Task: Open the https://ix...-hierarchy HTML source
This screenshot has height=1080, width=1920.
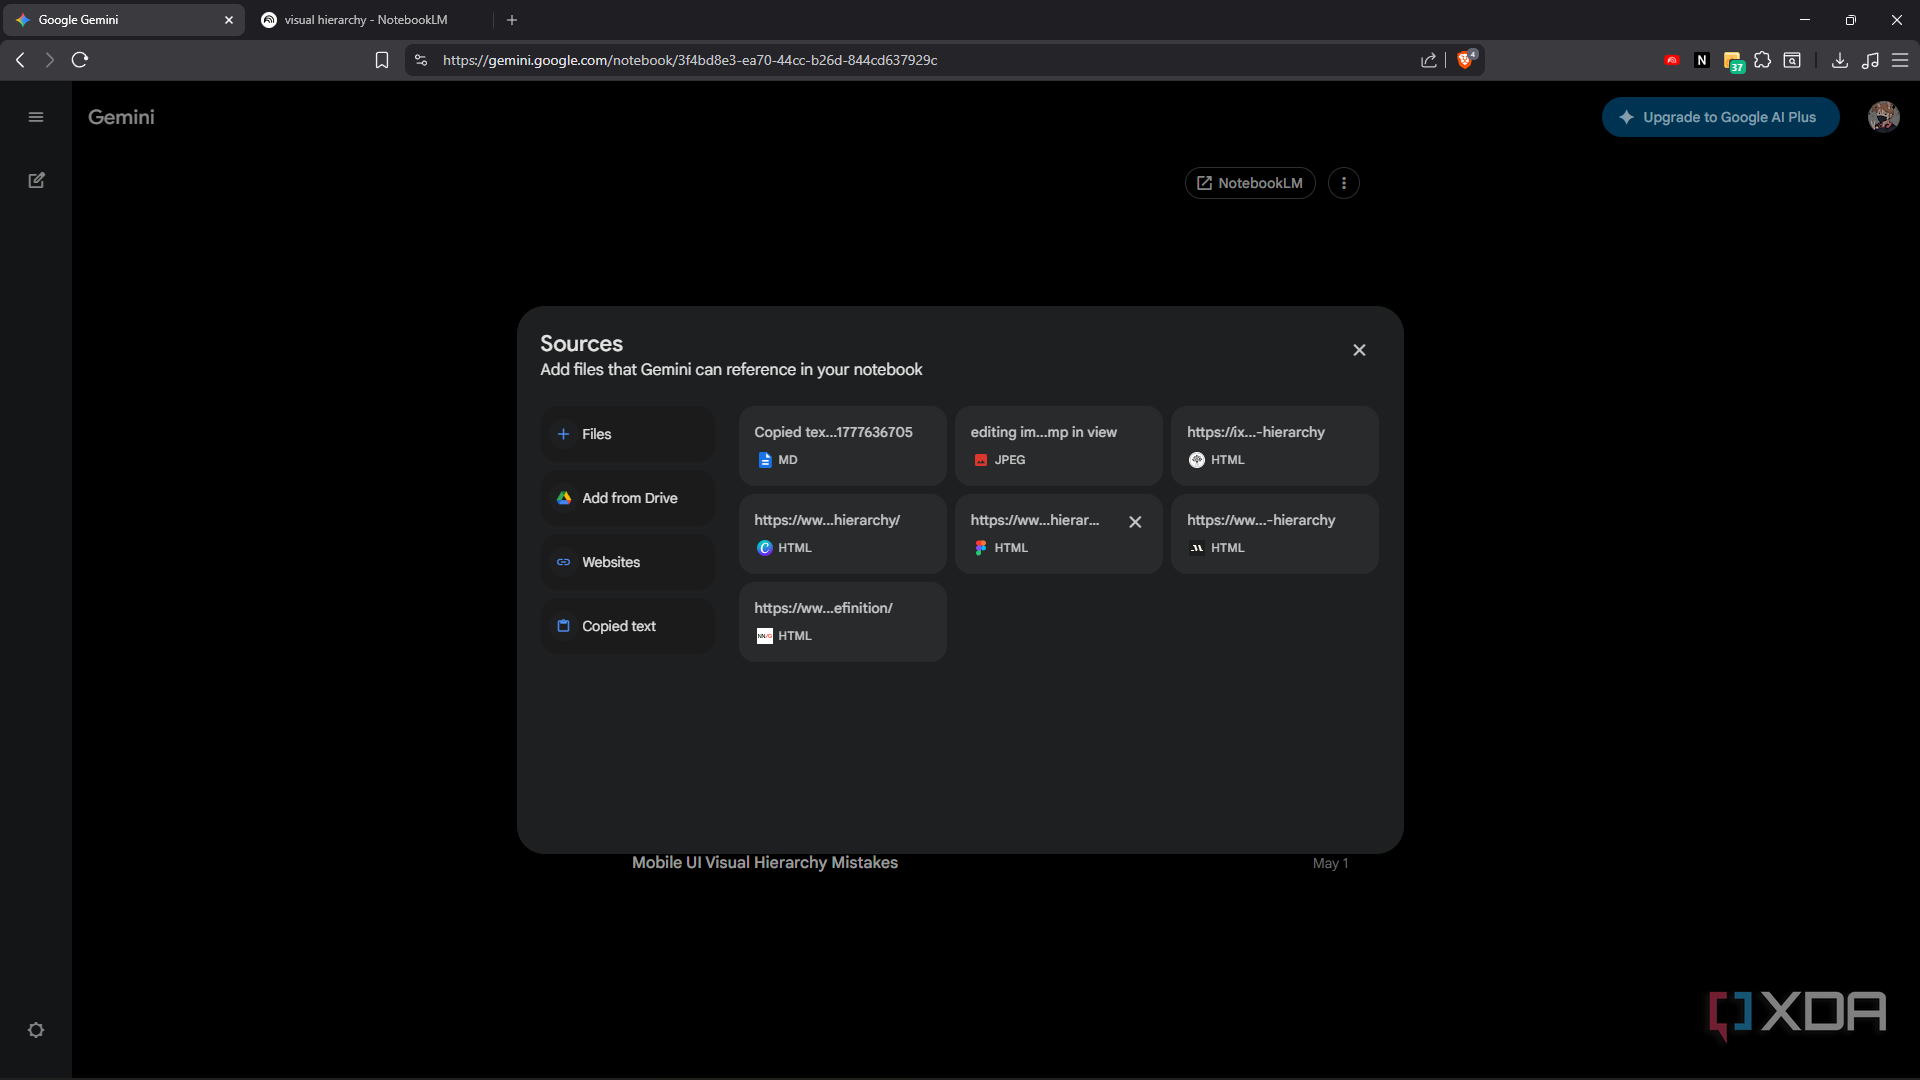Action: (1275, 446)
